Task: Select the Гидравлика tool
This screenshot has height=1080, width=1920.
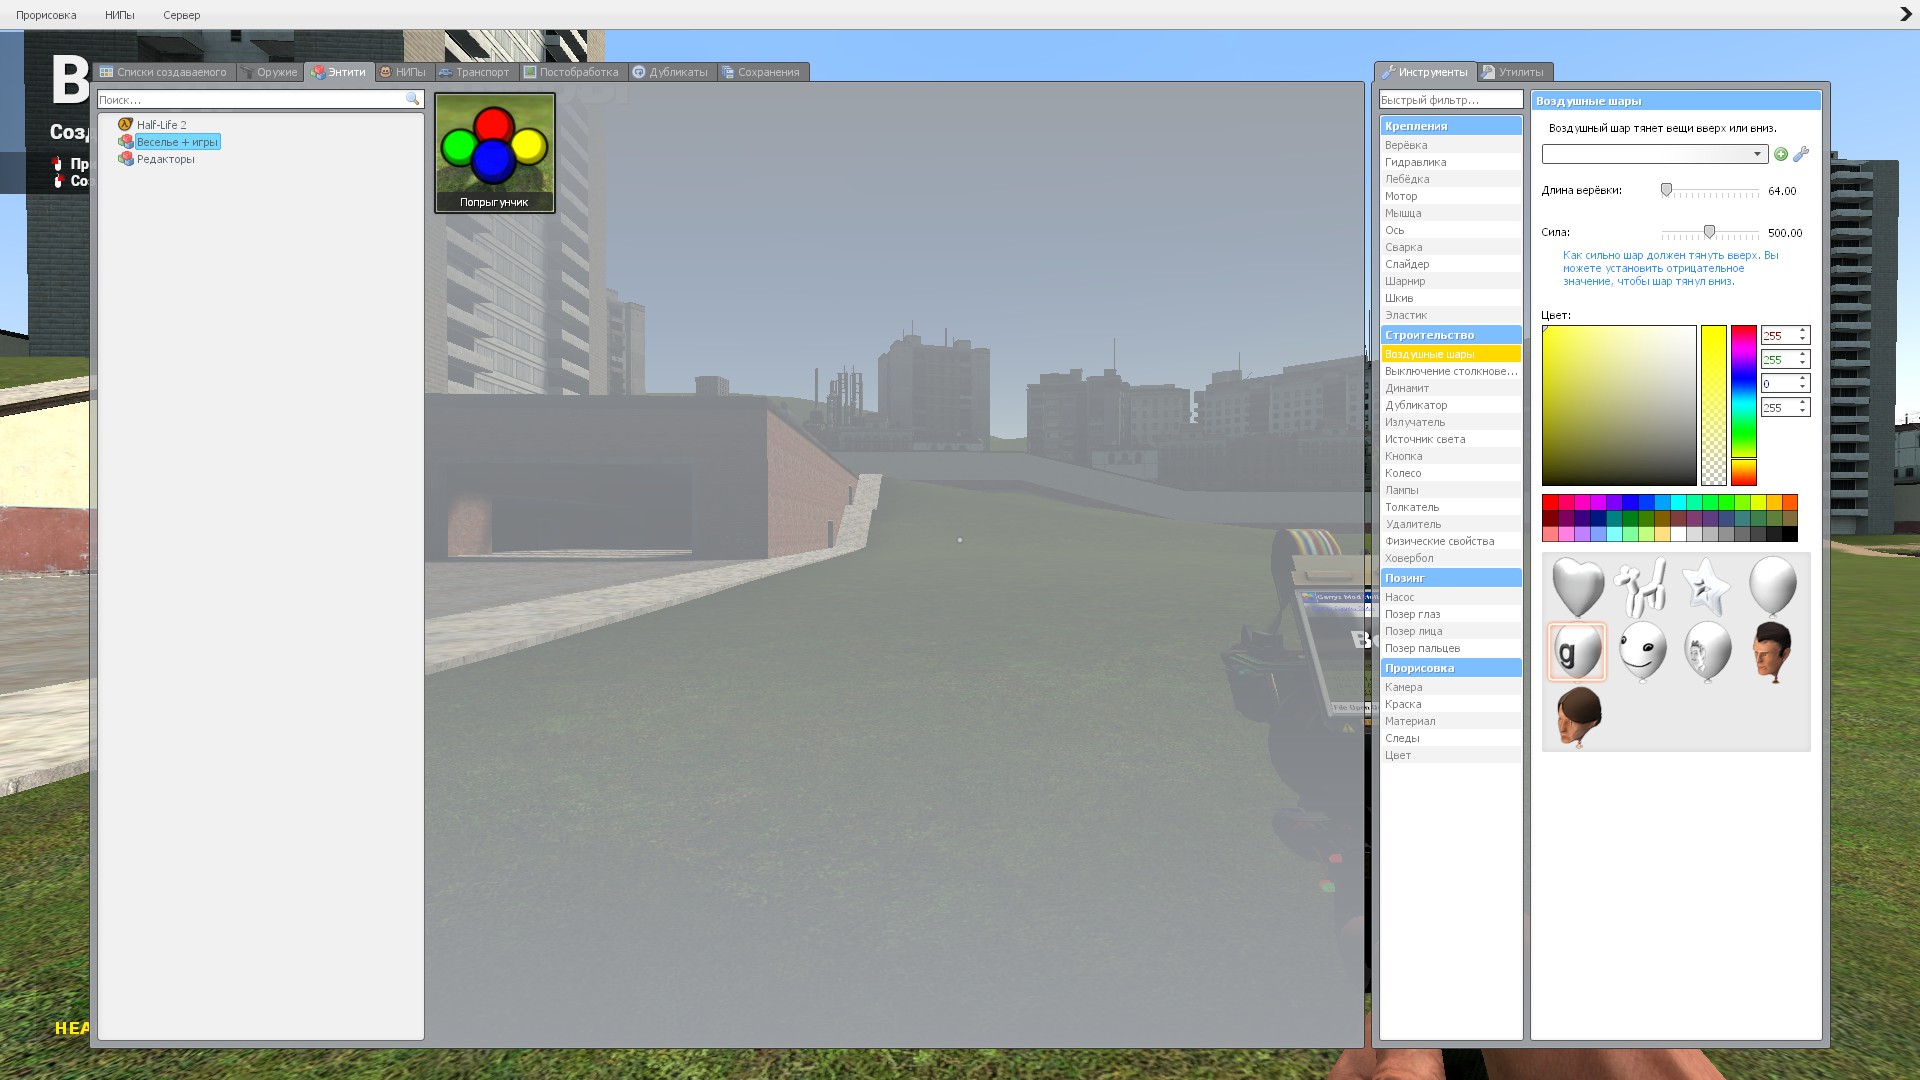Action: 1451,162
